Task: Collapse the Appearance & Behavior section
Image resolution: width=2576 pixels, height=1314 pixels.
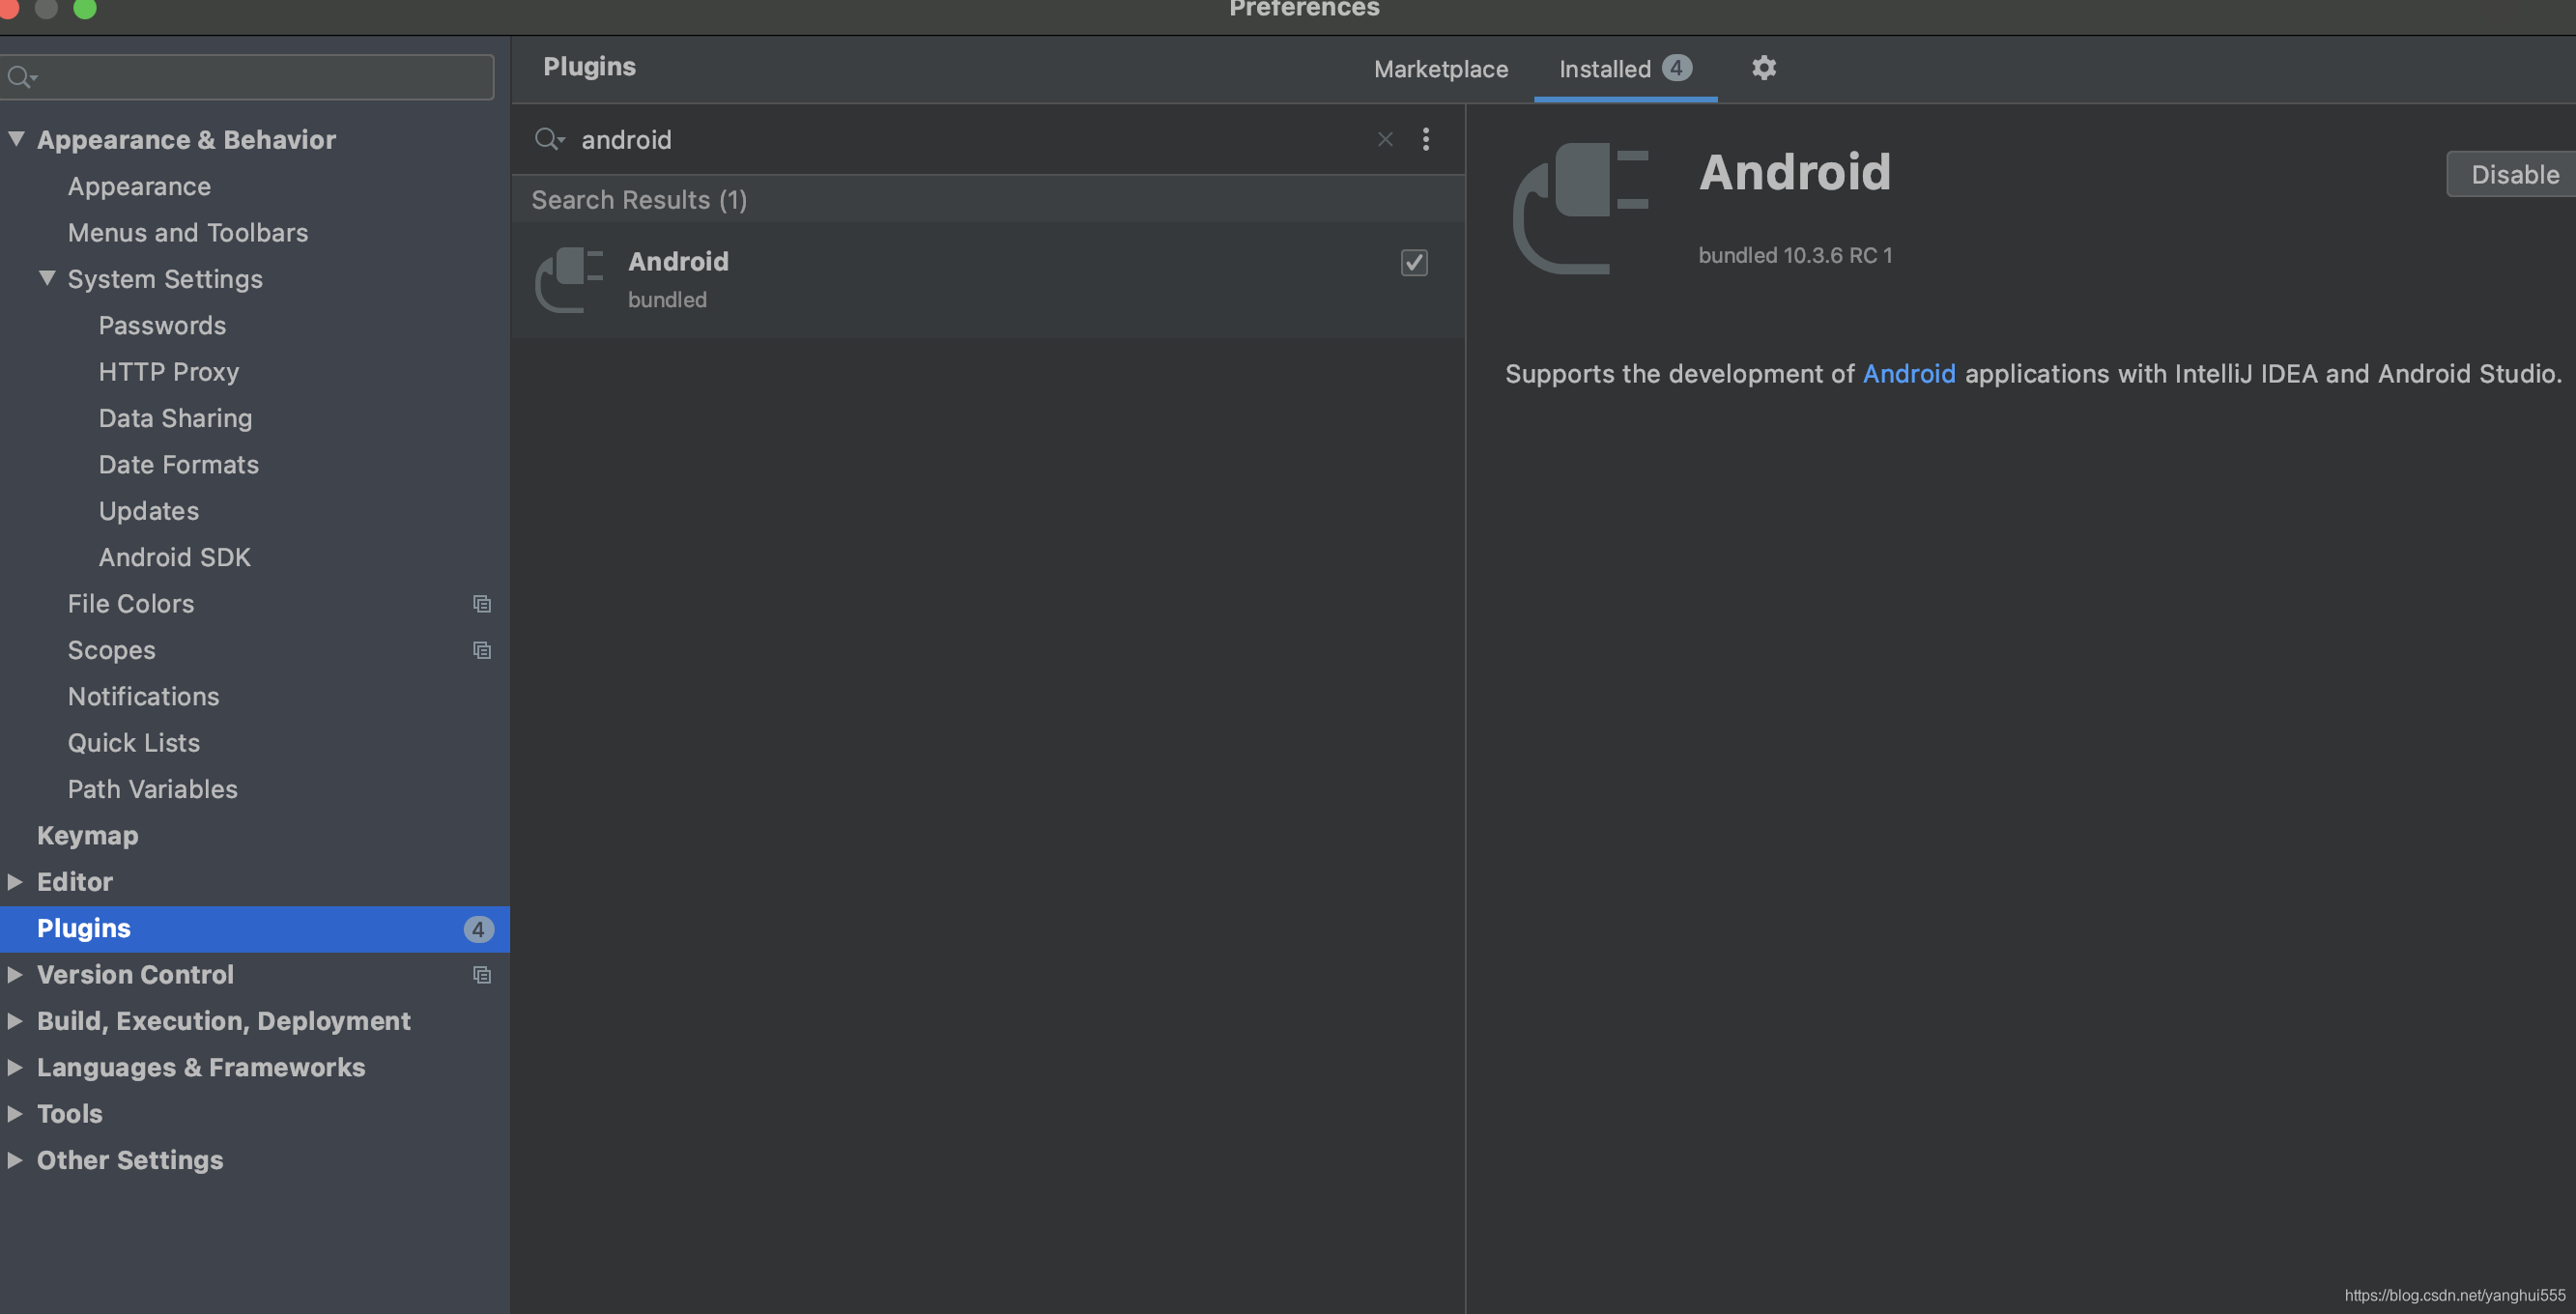Action: (x=16, y=139)
